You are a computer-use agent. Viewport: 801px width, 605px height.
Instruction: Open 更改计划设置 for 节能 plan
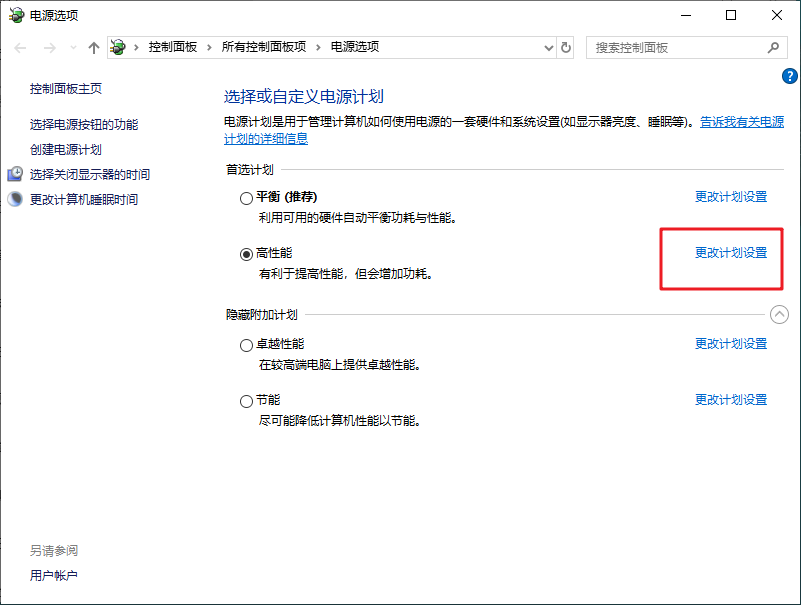point(731,400)
